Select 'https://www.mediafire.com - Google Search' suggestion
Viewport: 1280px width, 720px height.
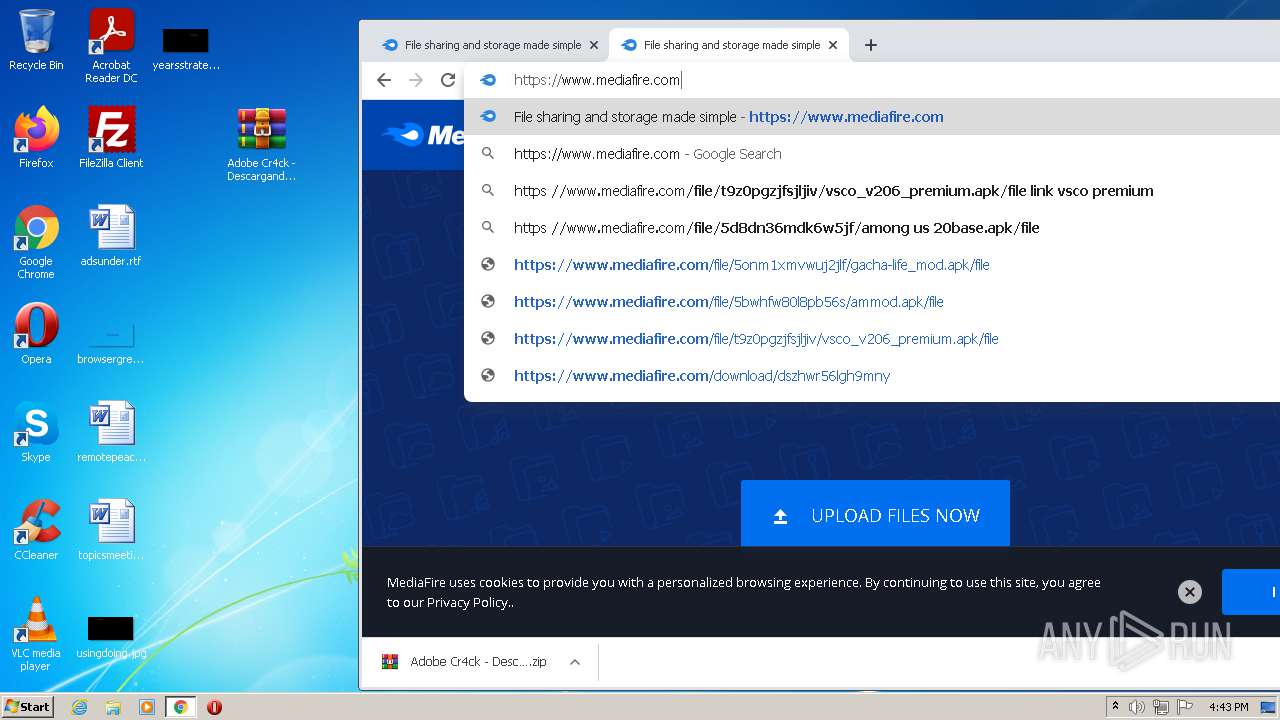click(x=872, y=154)
